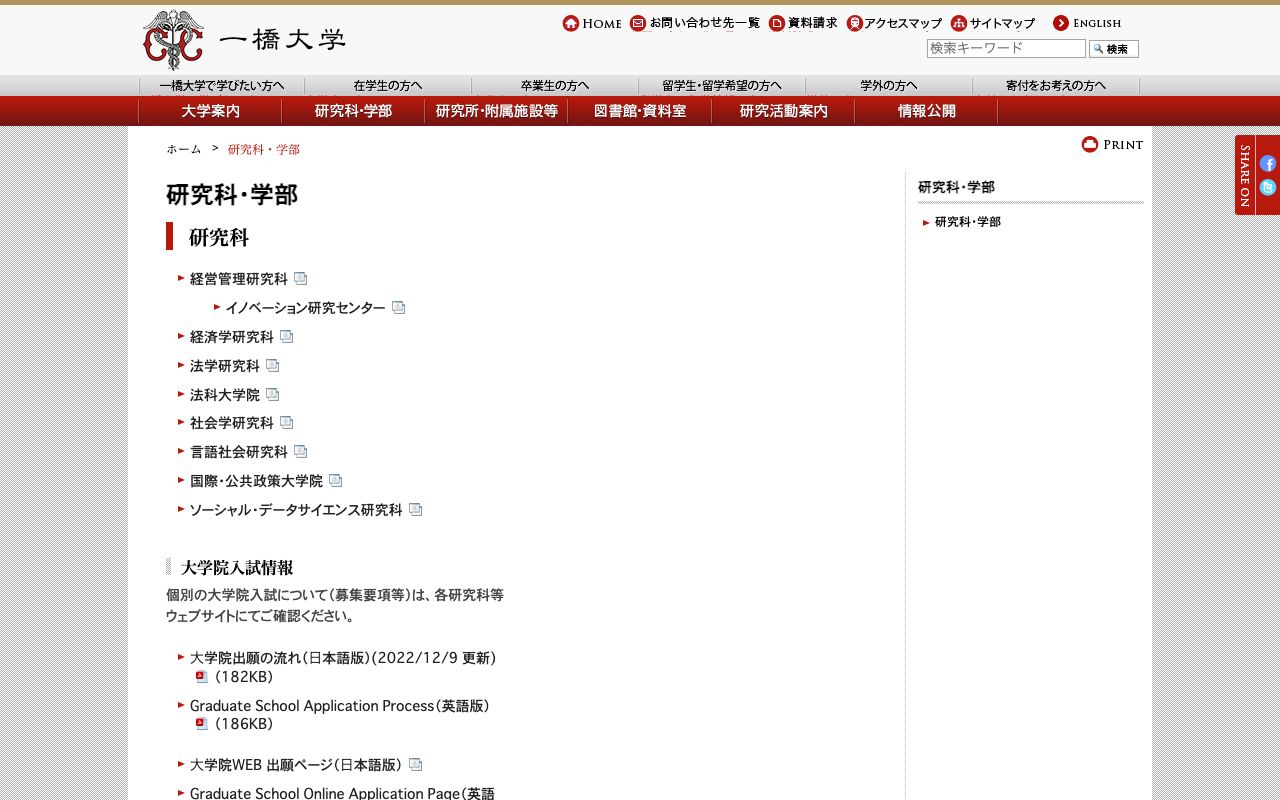Image resolution: width=1280 pixels, height=800 pixels.
Task: Click the external link icon beside 法学研究科
Action: coord(273,365)
